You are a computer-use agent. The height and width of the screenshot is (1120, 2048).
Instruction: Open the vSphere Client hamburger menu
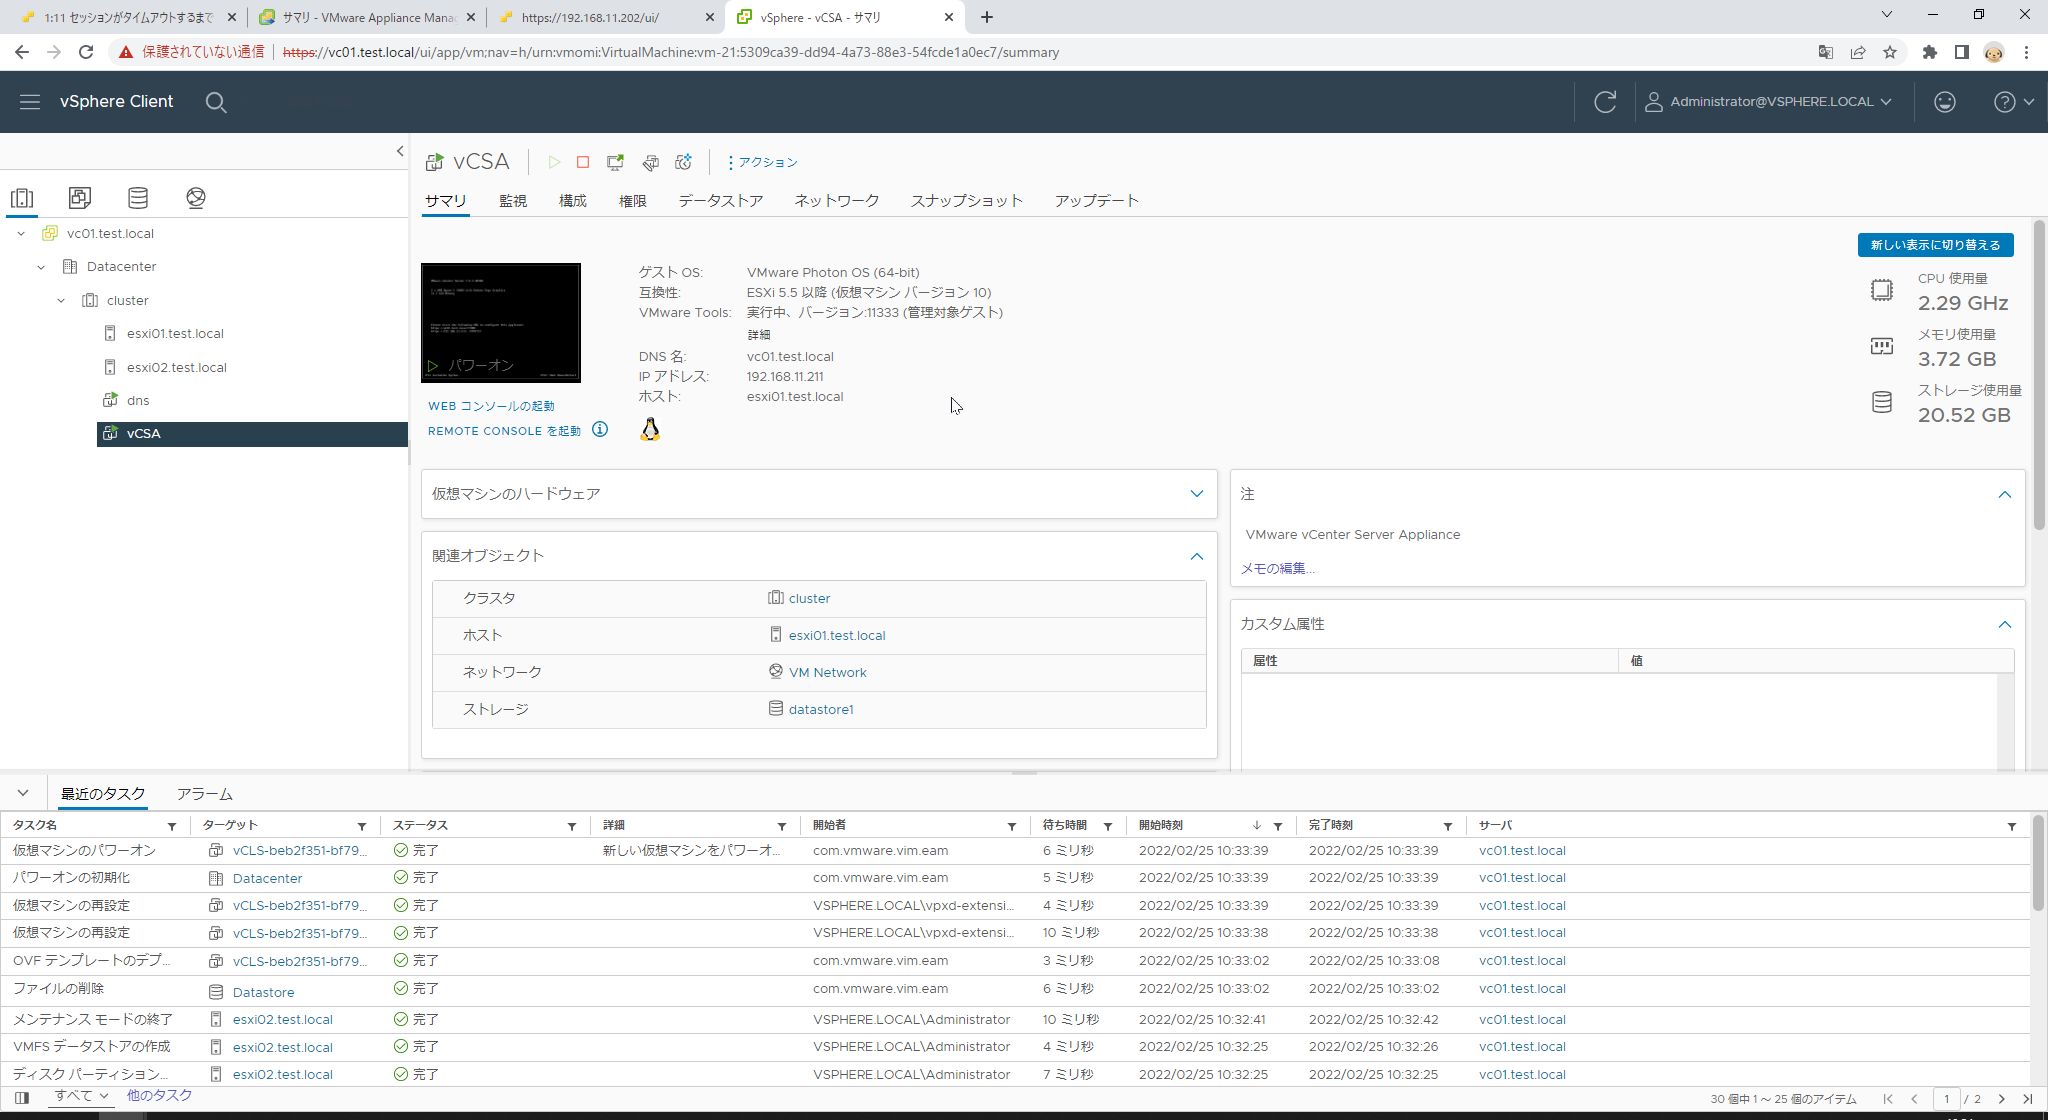29,102
